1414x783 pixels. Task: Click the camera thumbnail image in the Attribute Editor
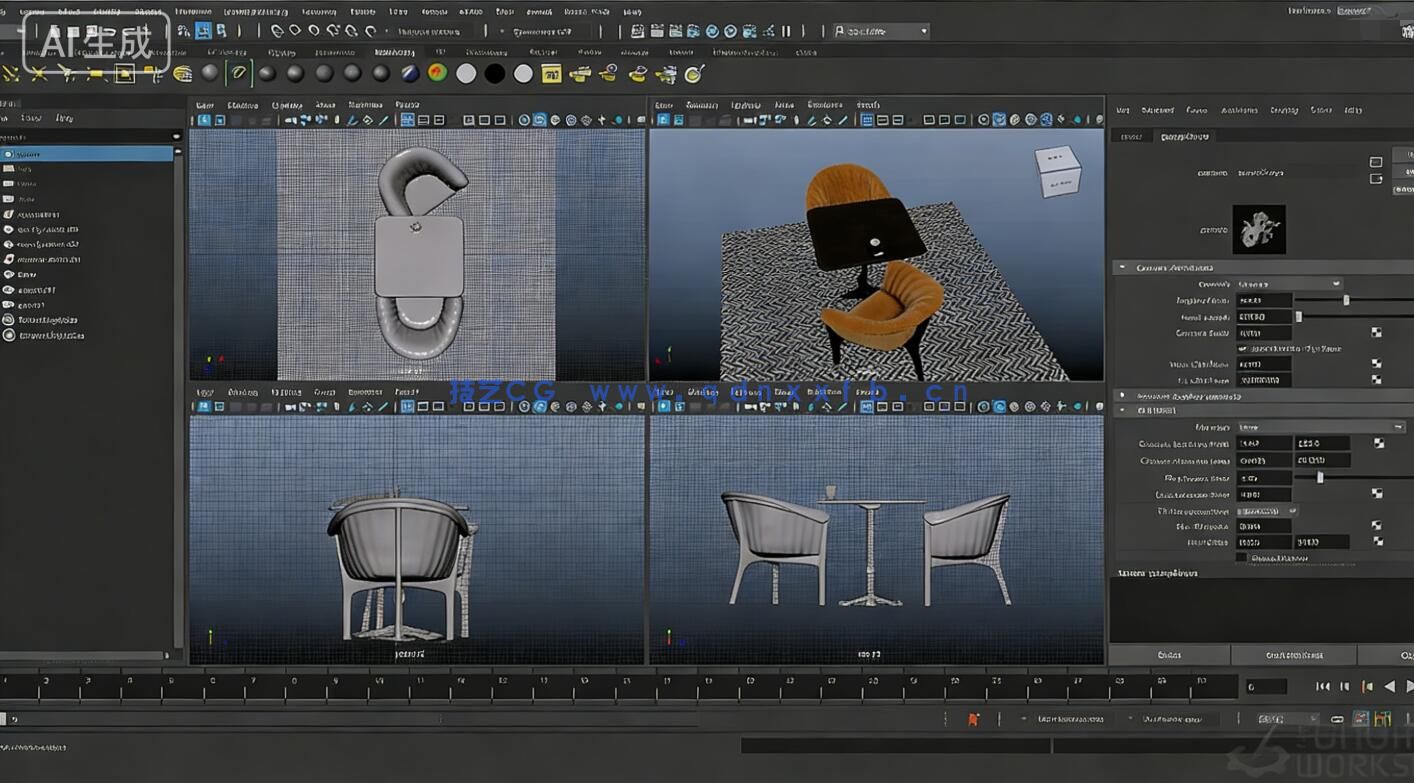(1259, 228)
